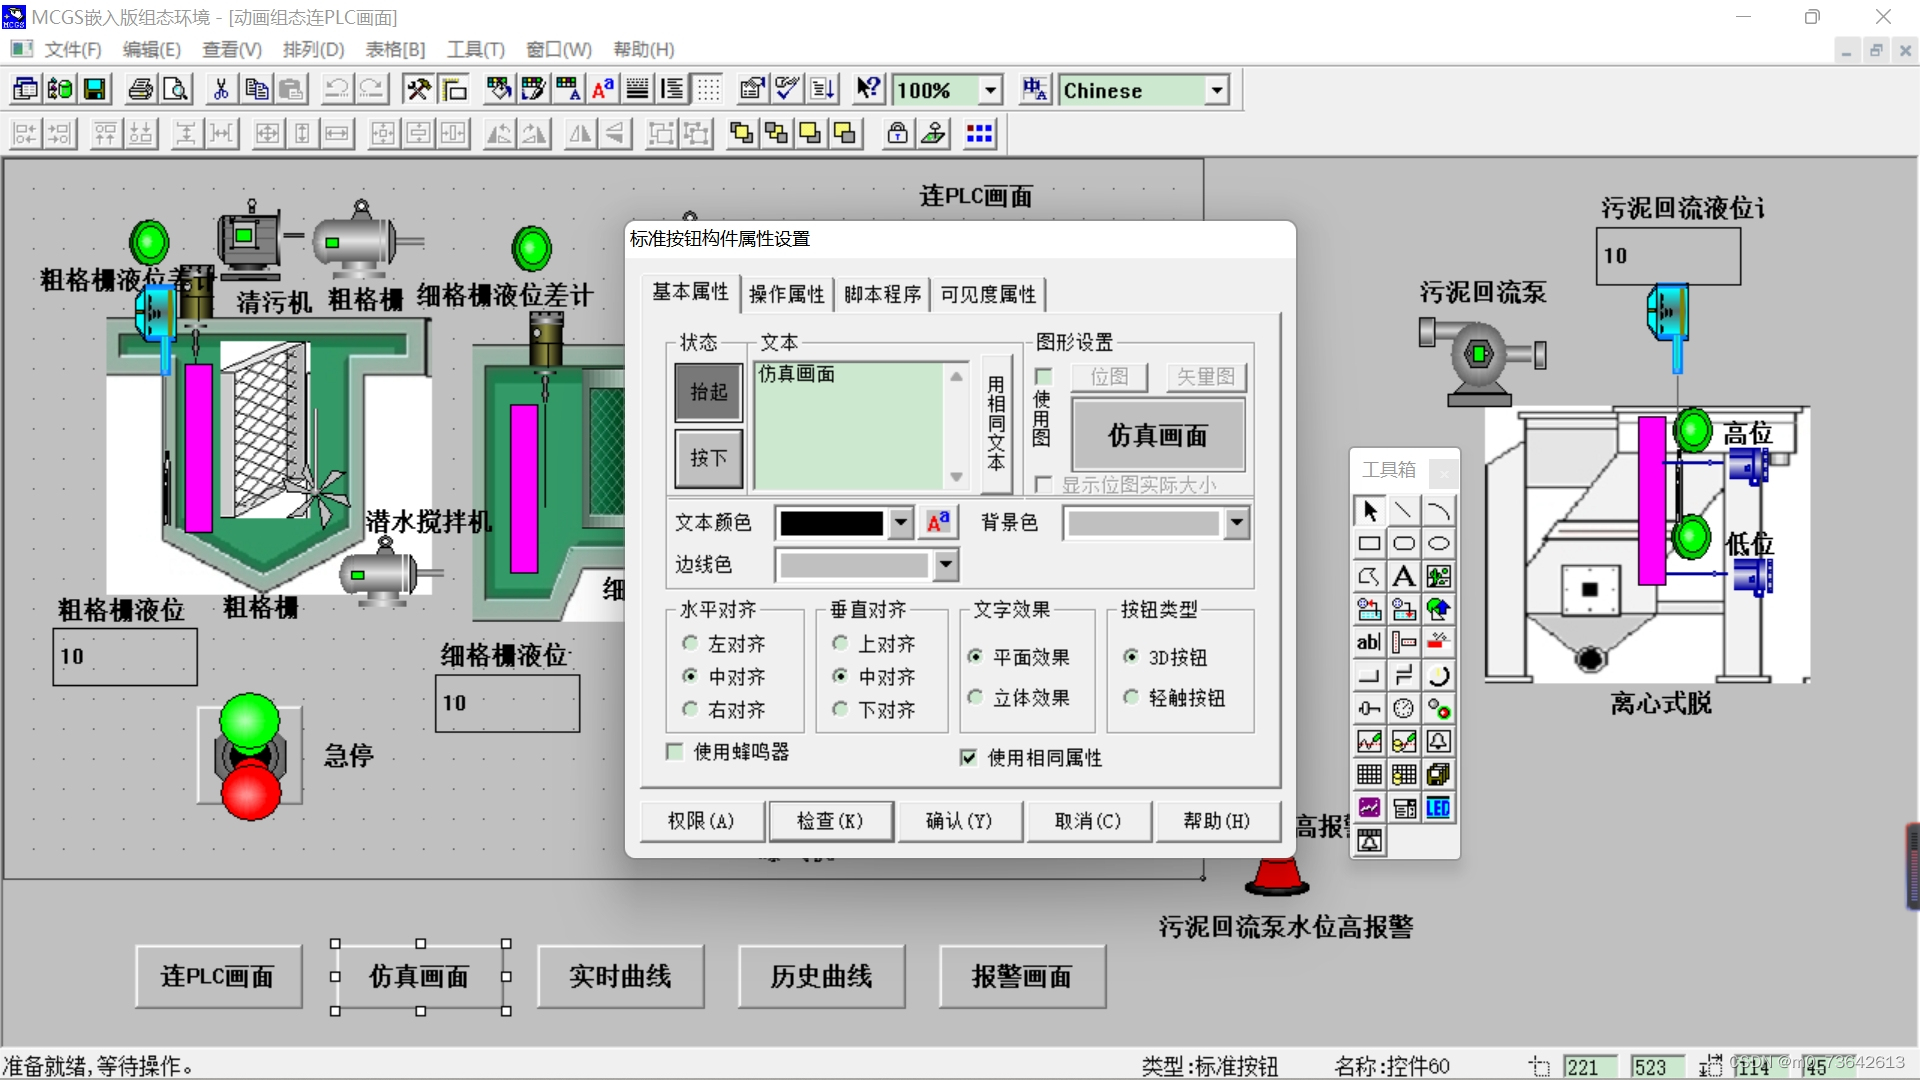
Task: Choose the ellipse tool in toolbox
Action: (x=1438, y=544)
